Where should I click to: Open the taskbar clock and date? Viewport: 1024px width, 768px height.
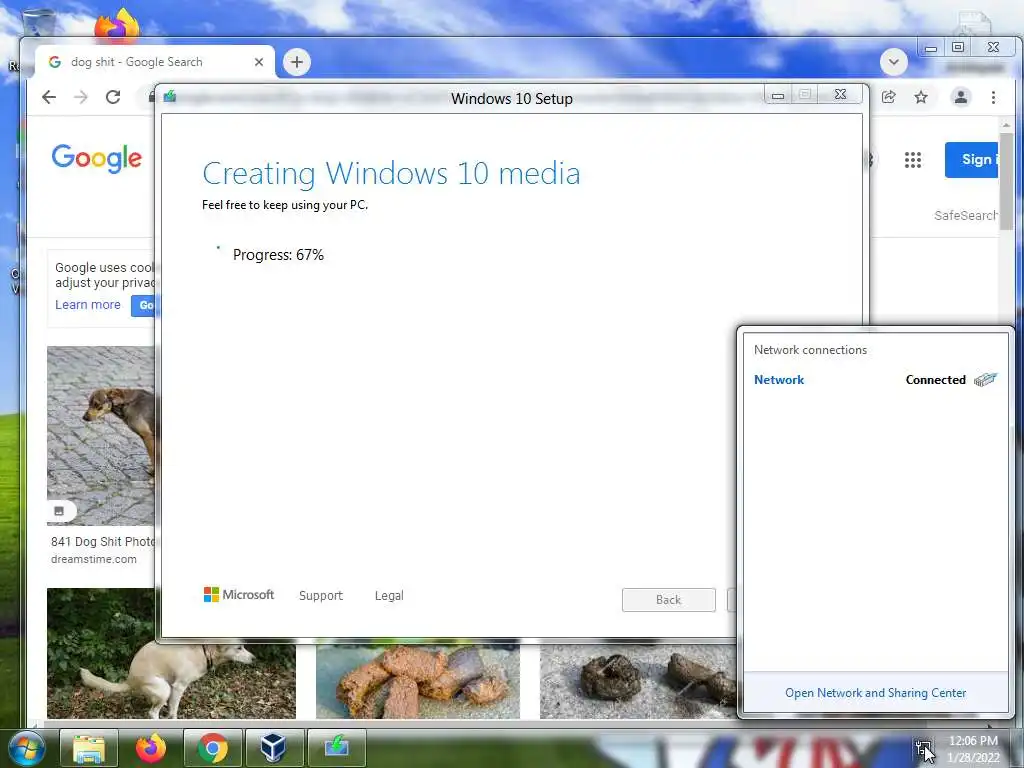(x=973, y=749)
